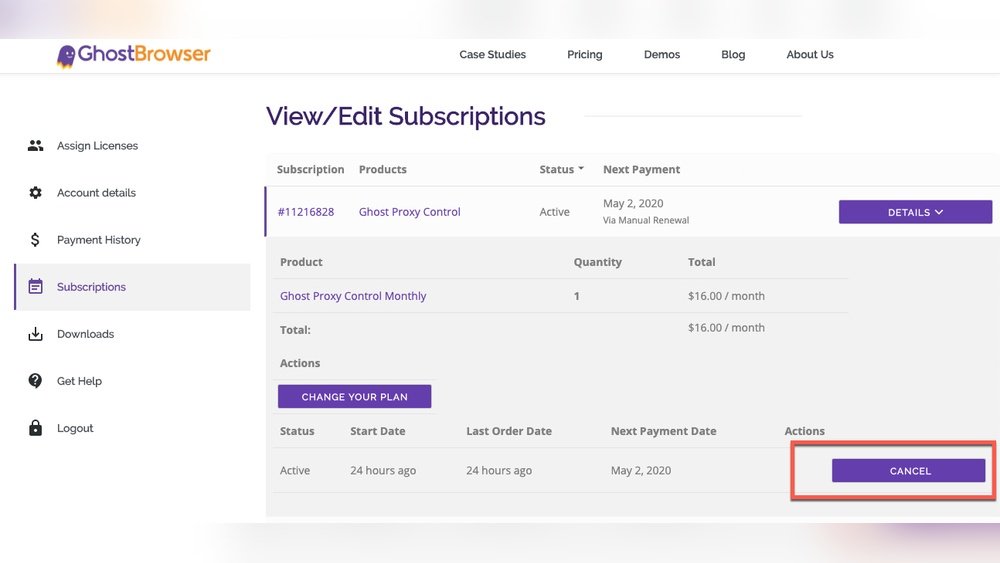Click the Get Help question mark icon
The image size is (1000, 563).
[35, 381]
